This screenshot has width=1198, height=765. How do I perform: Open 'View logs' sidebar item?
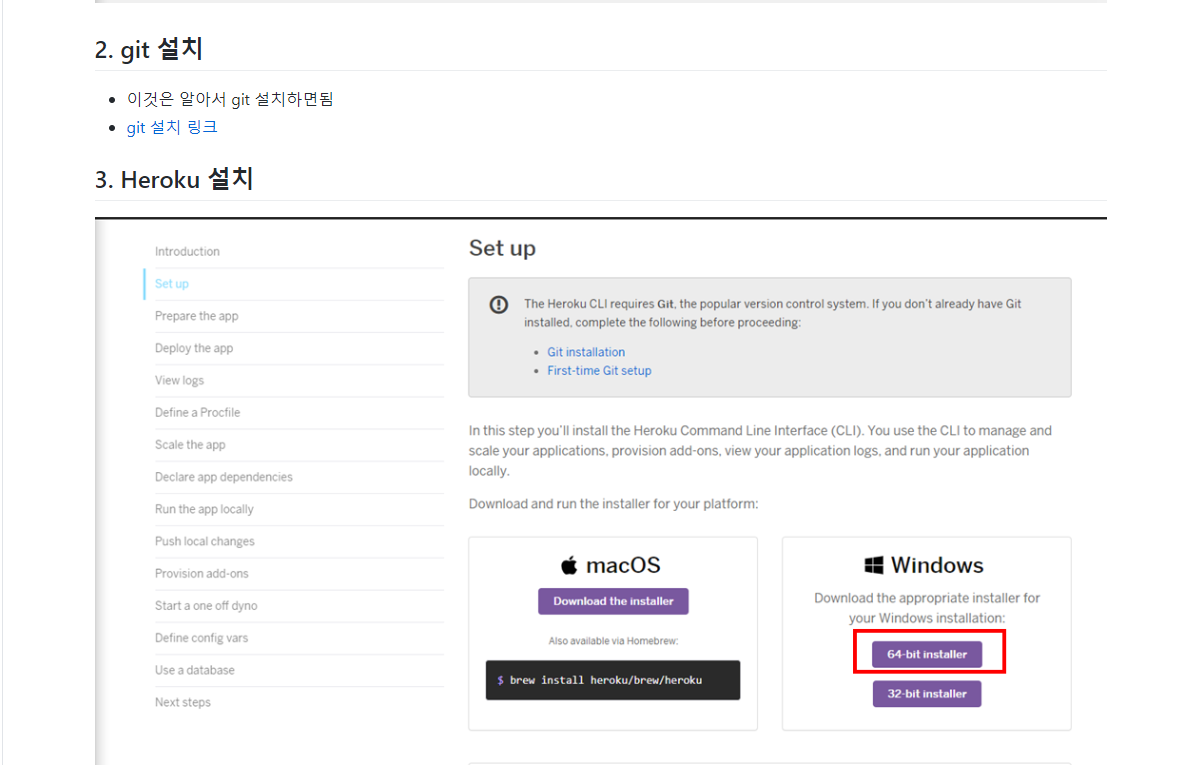180,380
